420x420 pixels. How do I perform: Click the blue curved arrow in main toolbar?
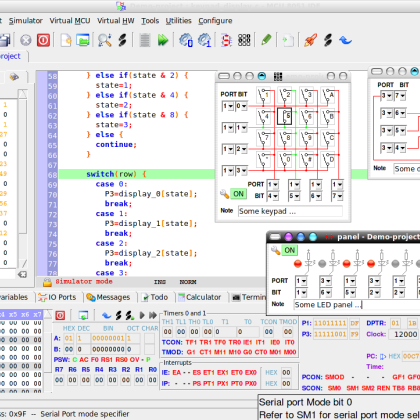[345, 40]
